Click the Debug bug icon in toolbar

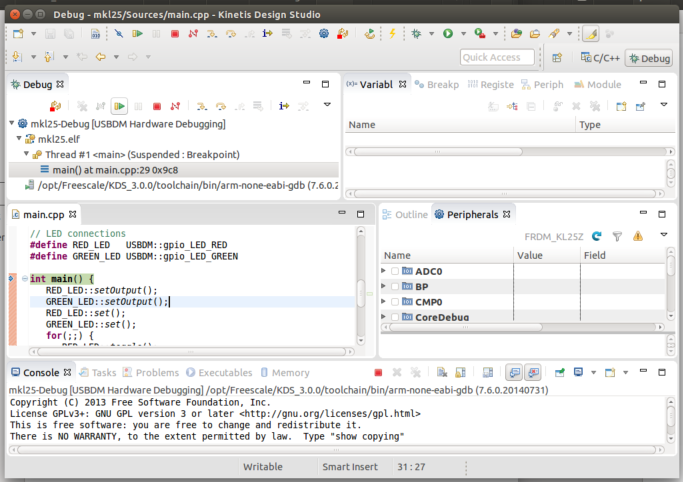click(x=416, y=34)
